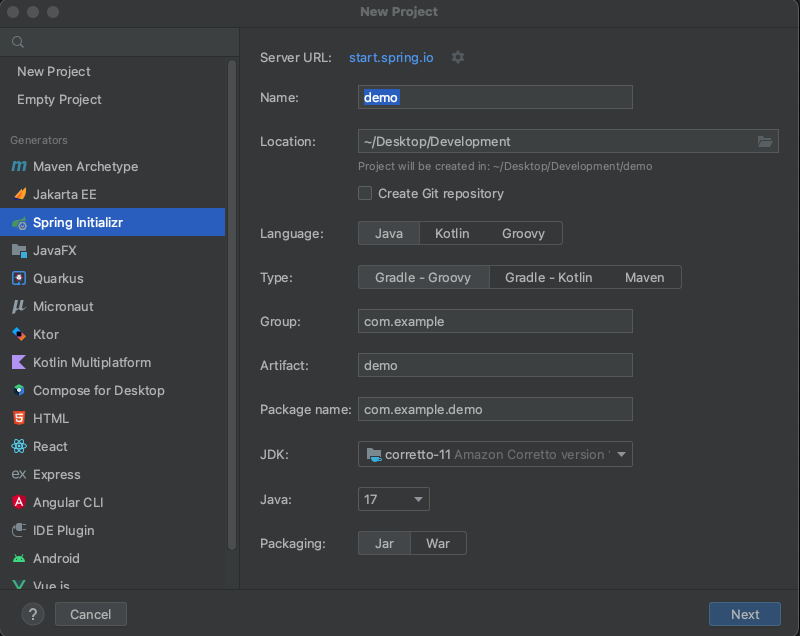Click the Kotlin Multiplatform K icon
This screenshot has height=636, width=800.
(19, 363)
